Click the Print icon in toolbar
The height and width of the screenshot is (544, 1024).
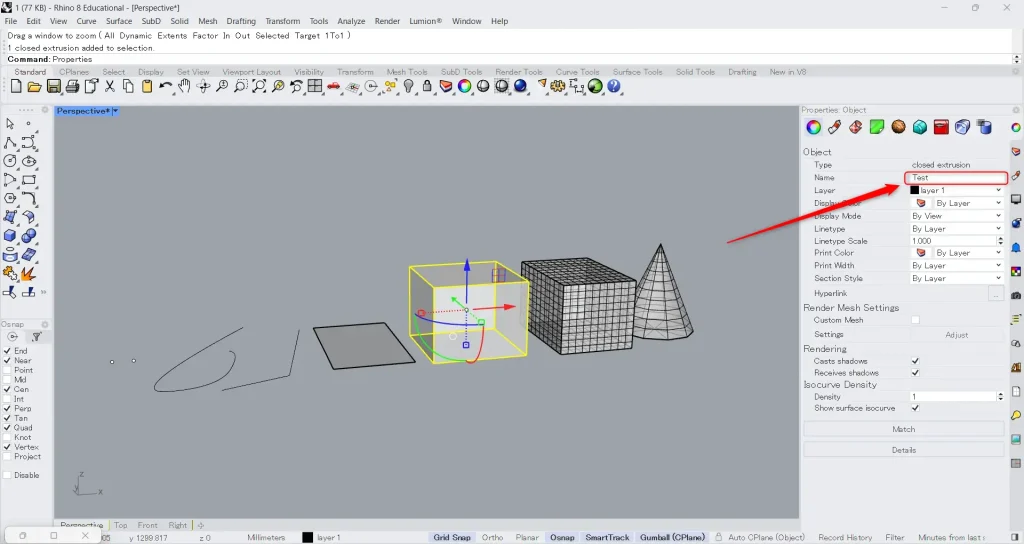(x=72, y=87)
